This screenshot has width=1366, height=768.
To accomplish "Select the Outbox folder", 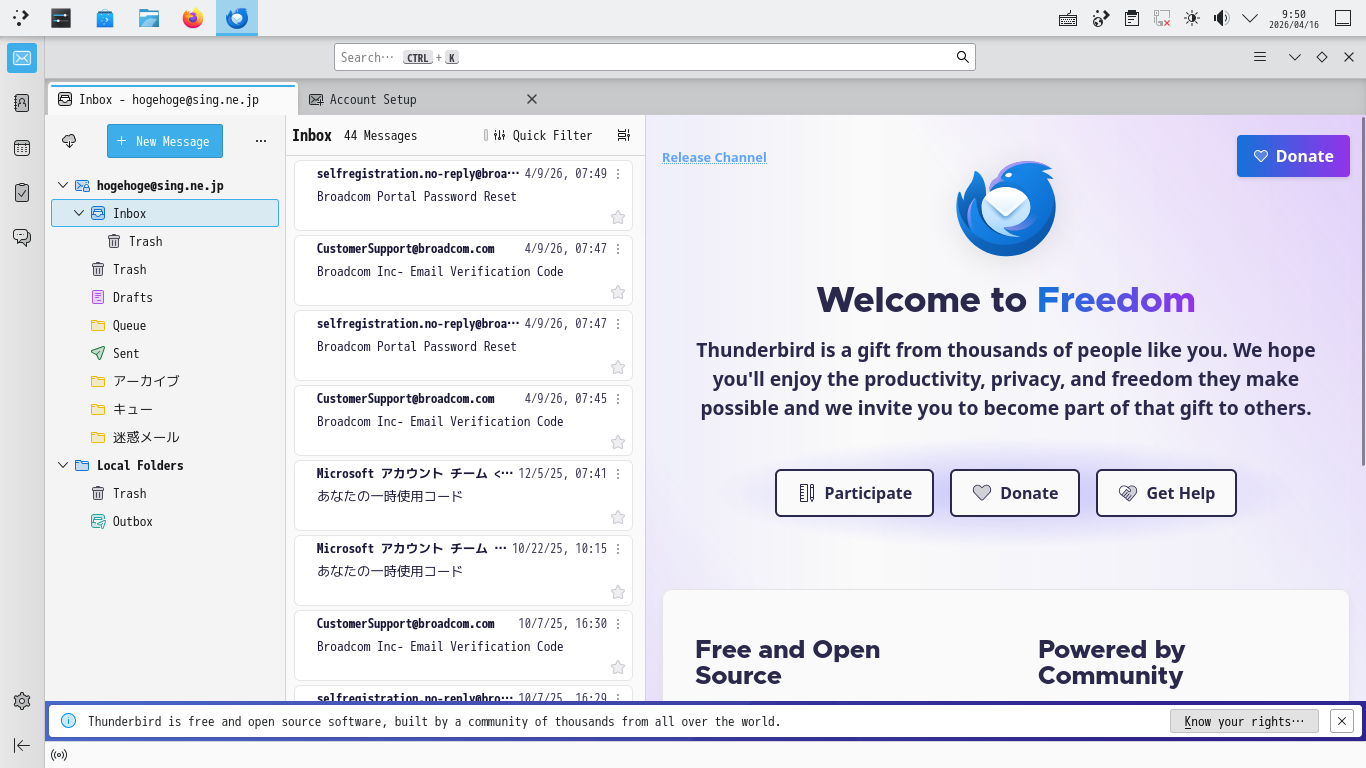I will (165, 521).
